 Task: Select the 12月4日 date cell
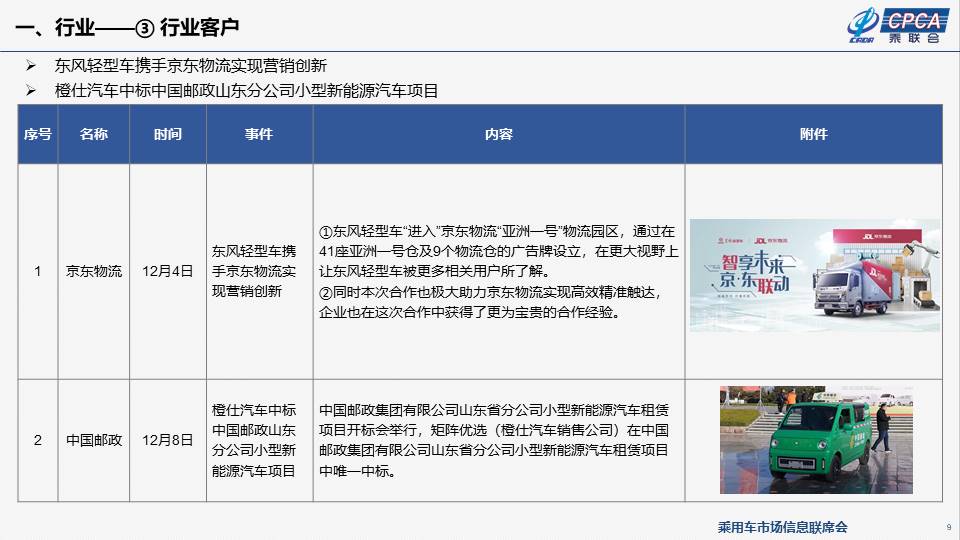(x=168, y=271)
